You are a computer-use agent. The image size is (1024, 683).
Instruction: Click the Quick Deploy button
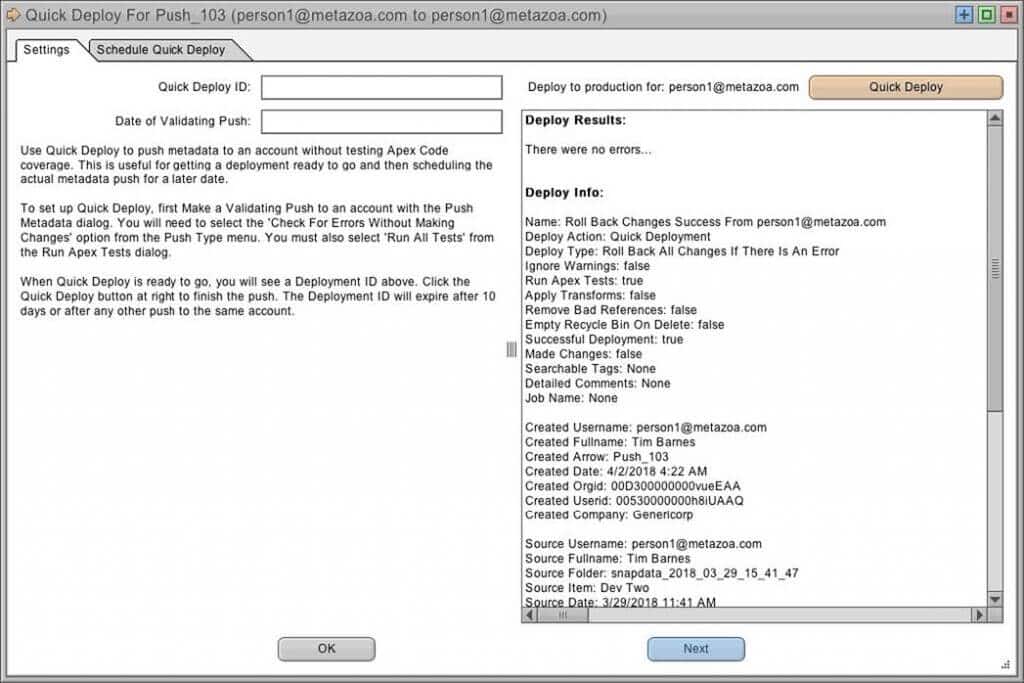point(905,87)
